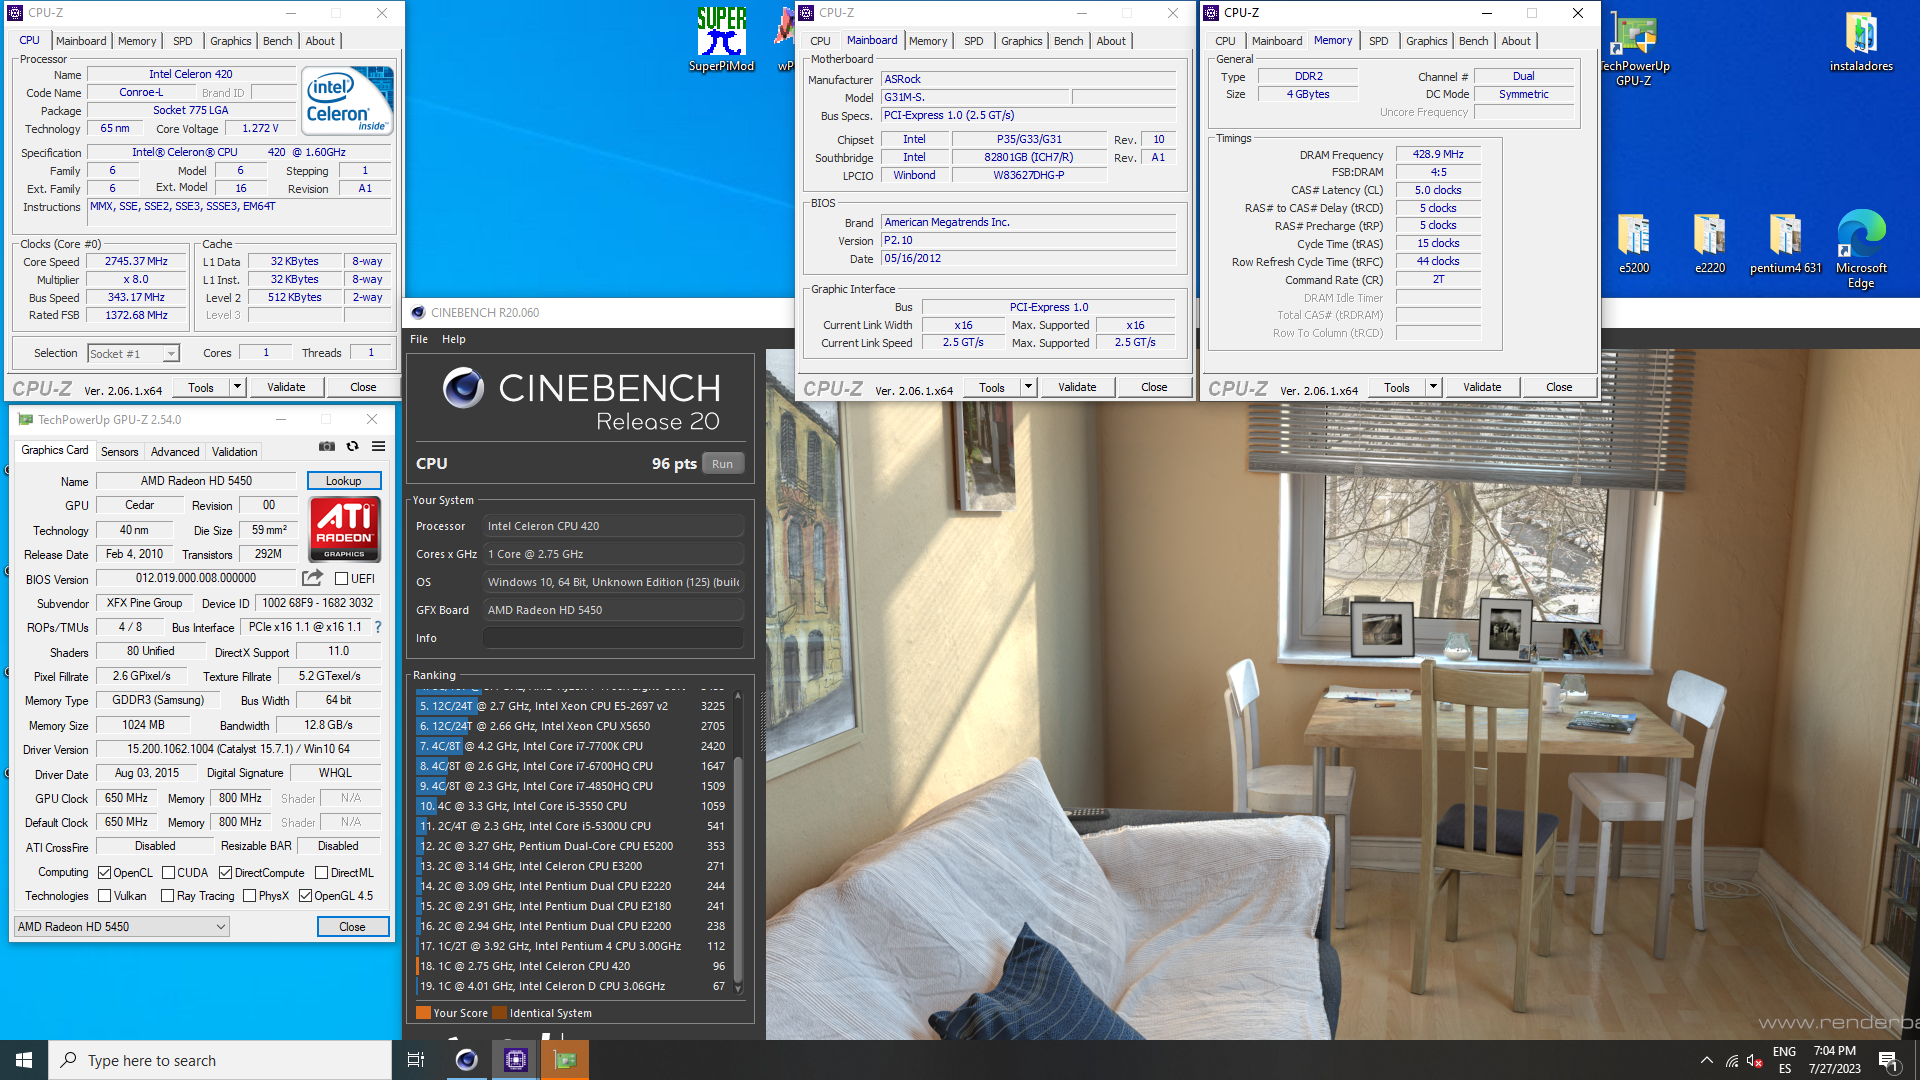Image resolution: width=1920 pixels, height=1080 pixels.
Task: Open Bench tab in the left CPU-Z window
Action: [278, 41]
